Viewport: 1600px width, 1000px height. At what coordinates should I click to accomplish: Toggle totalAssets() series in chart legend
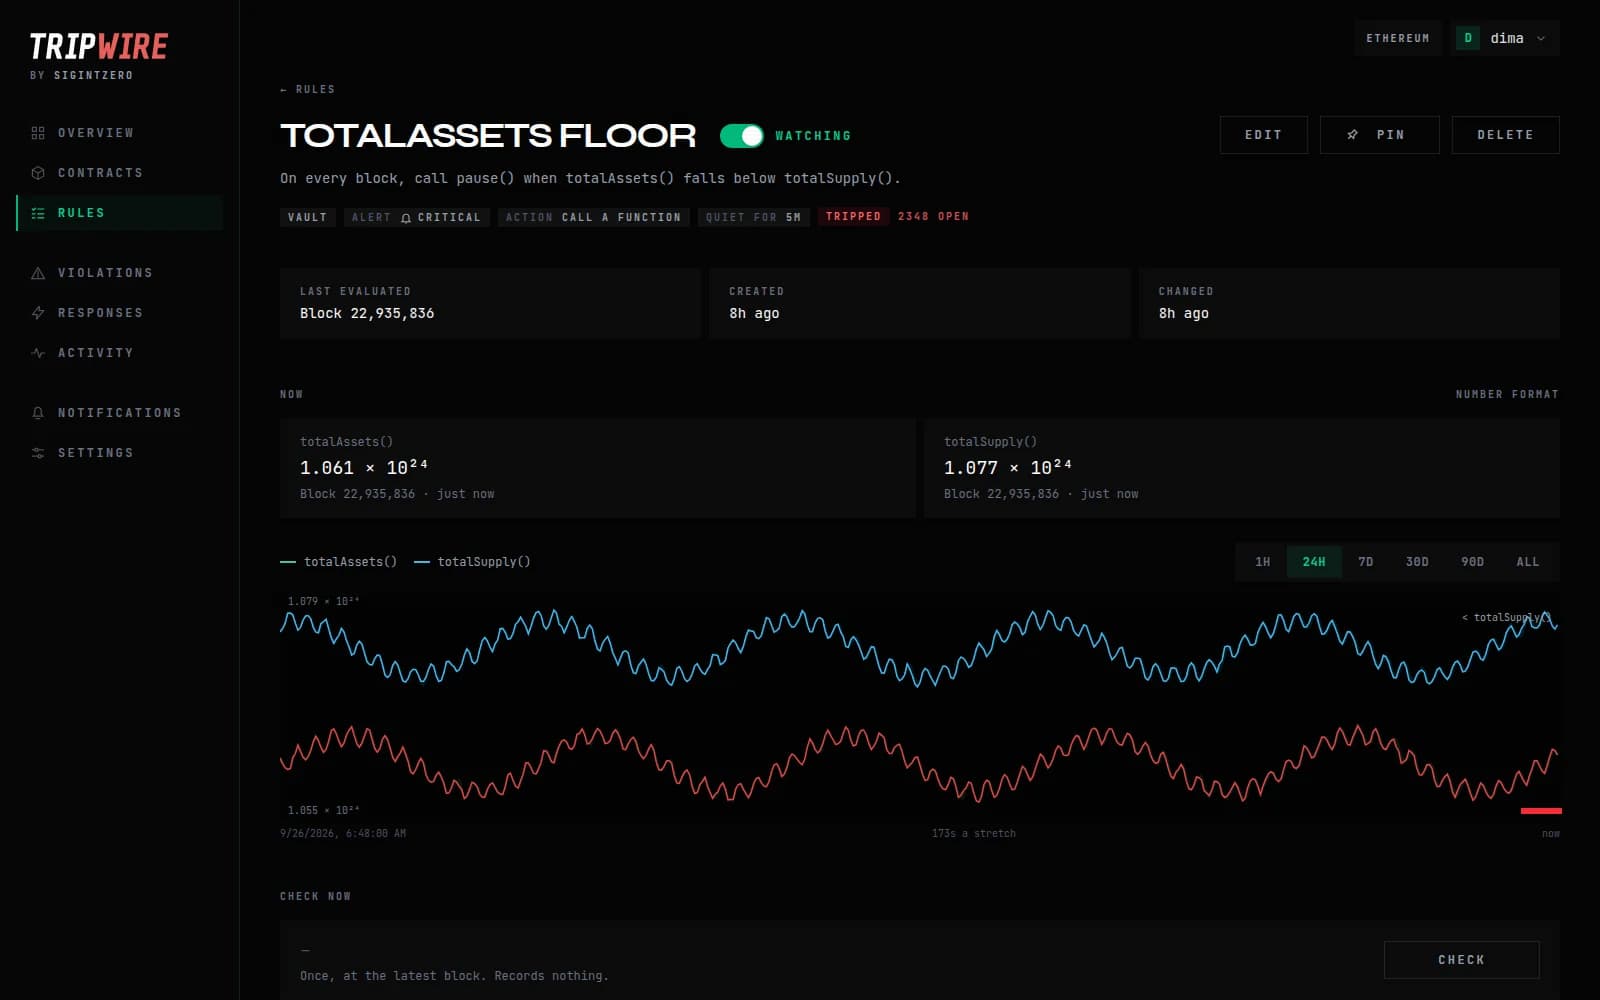pos(338,562)
